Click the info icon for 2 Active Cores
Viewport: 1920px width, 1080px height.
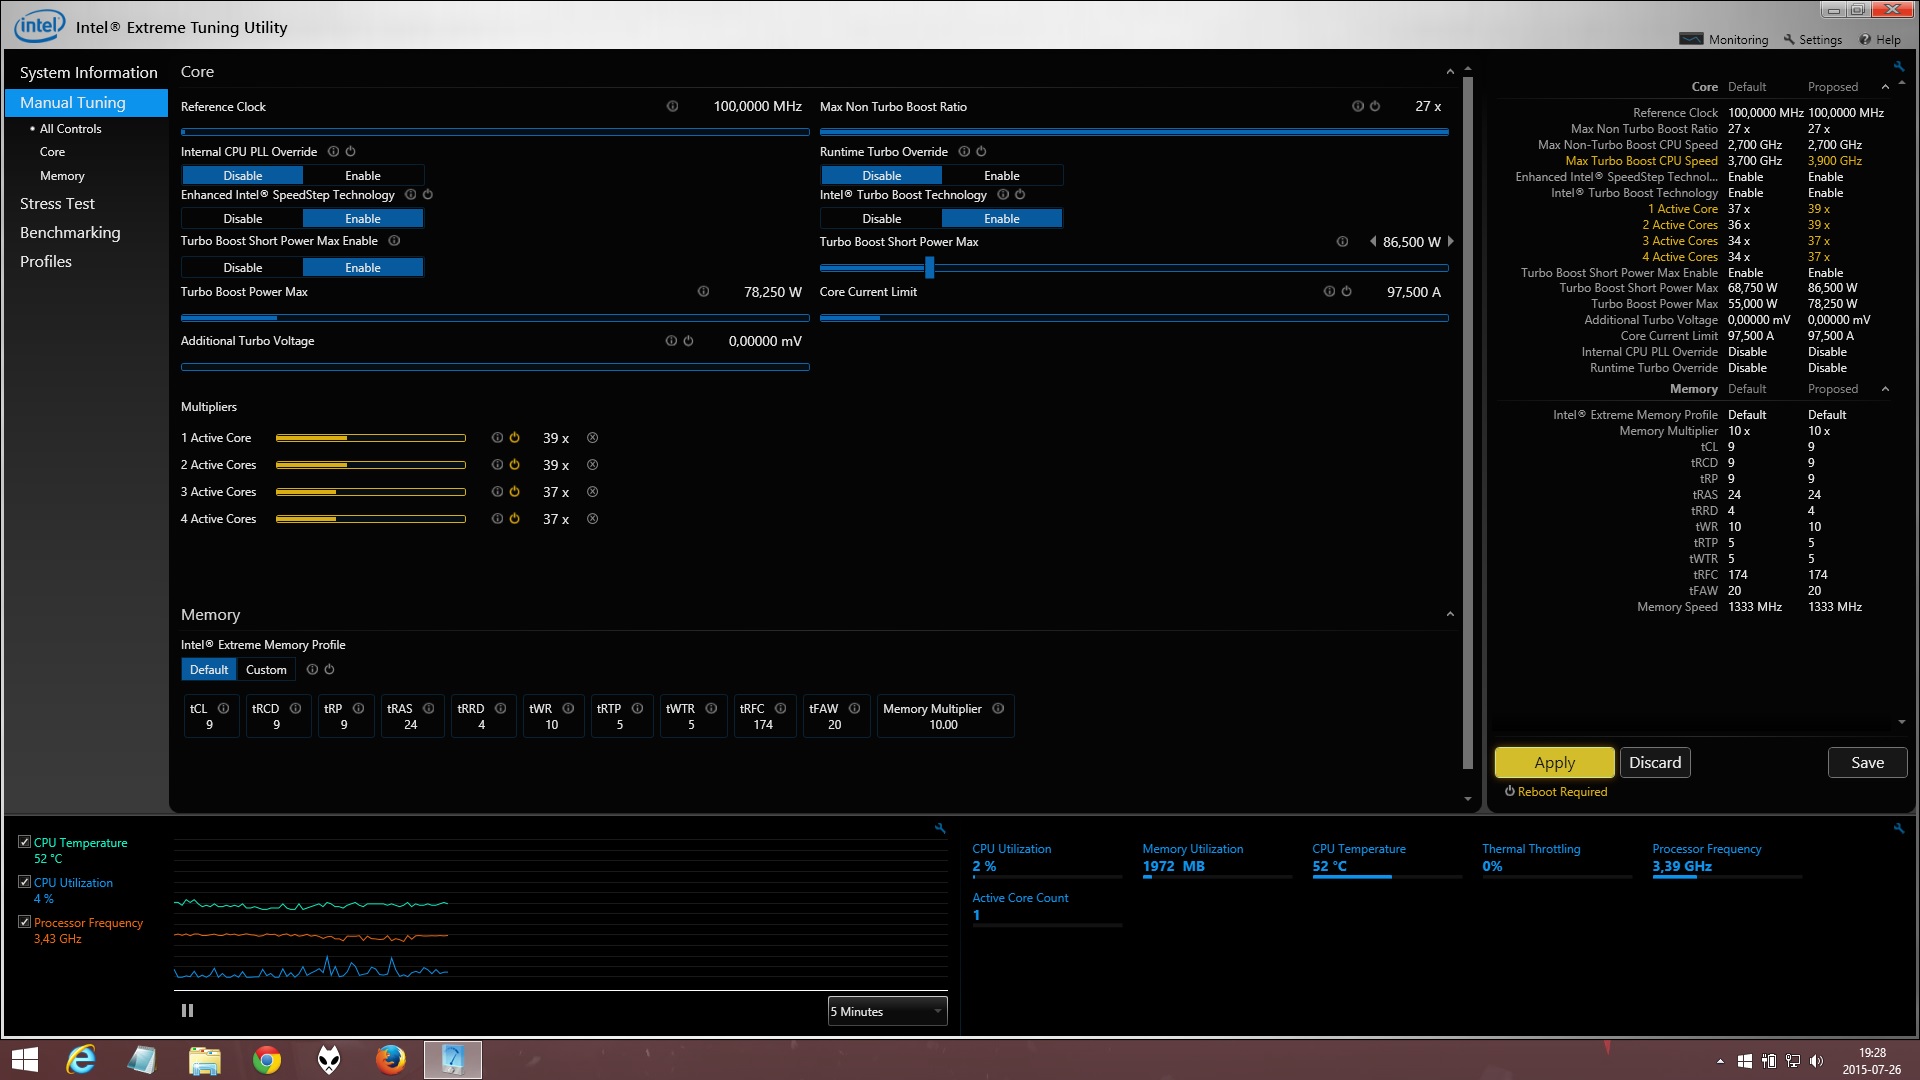(x=497, y=465)
